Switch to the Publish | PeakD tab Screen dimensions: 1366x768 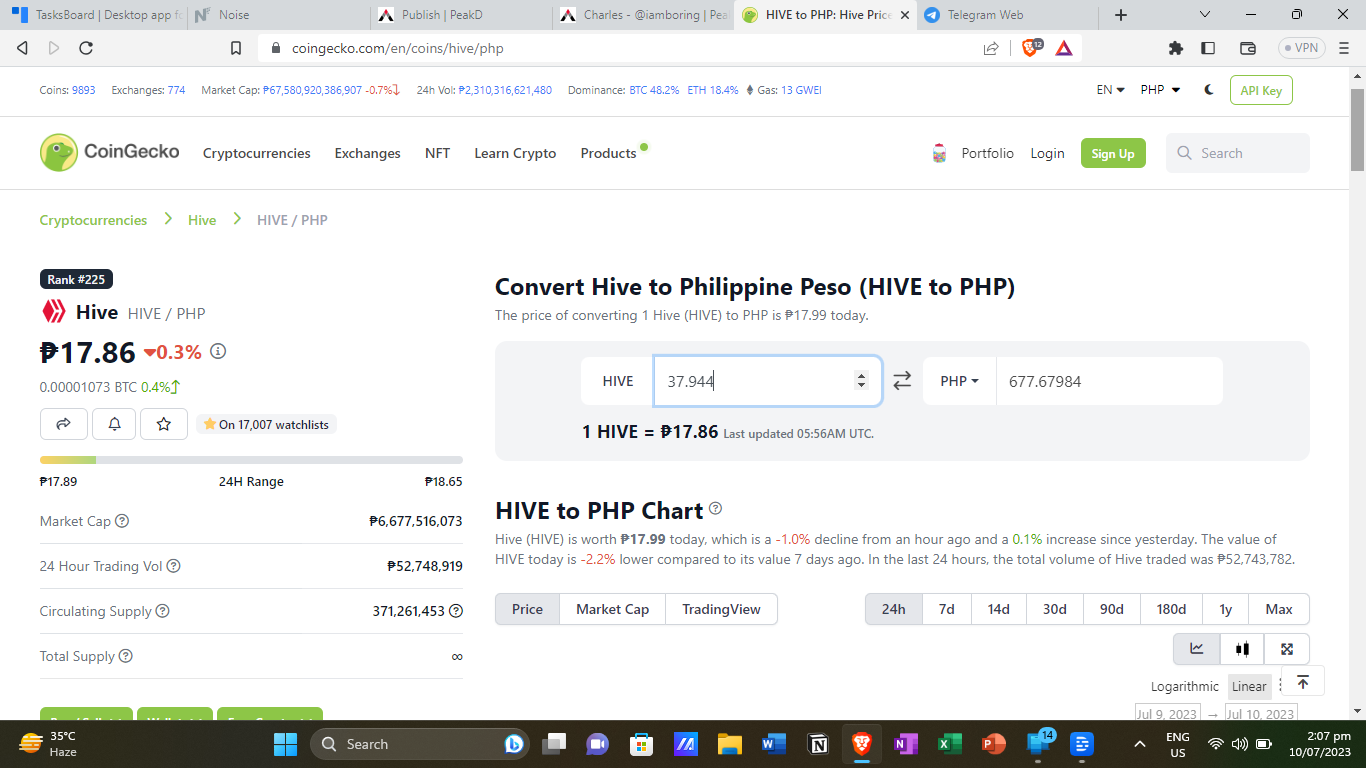coord(460,15)
